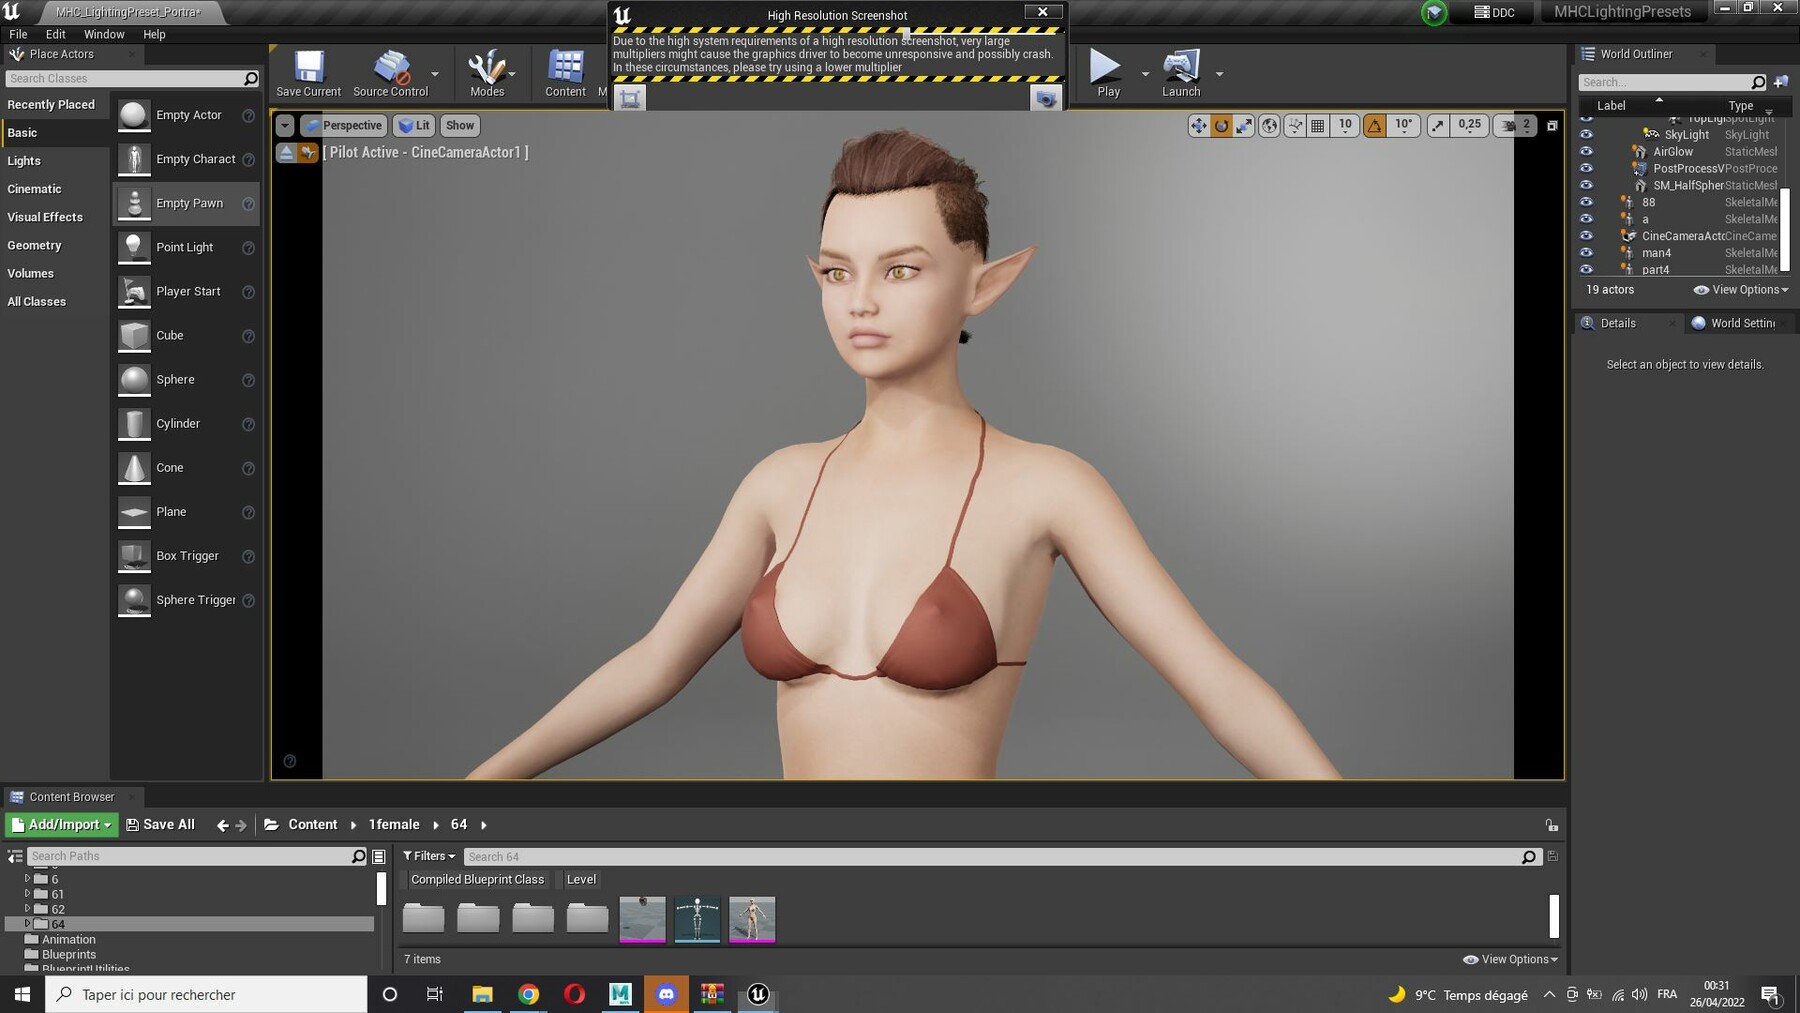Open the Source Control toolbar icon

pyautogui.click(x=390, y=73)
